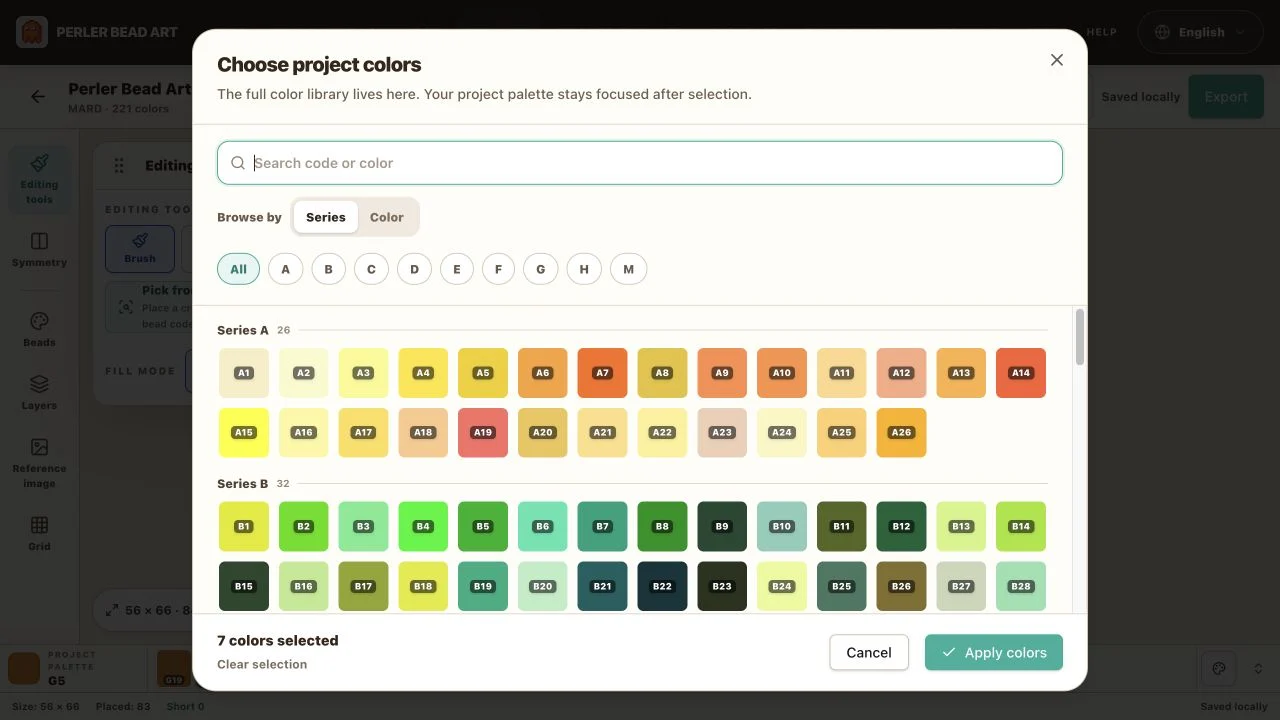1280x720 pixels.
Task: Open the English language dropdown
Action: tap(1201, 32)
